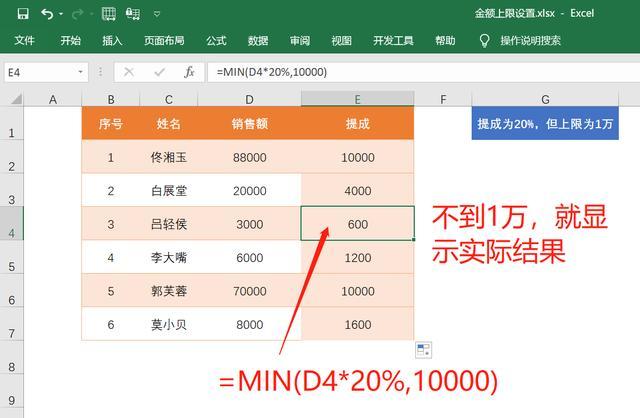Click the blue 提成为20%，但上限为1万 cell
Viewport: 640px width, 418px height.
pos(545,123)
